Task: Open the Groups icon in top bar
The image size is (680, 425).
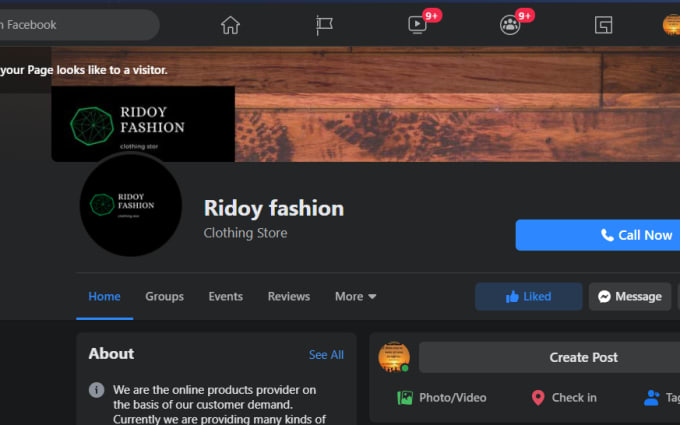Action: click(x=510, y=25)
